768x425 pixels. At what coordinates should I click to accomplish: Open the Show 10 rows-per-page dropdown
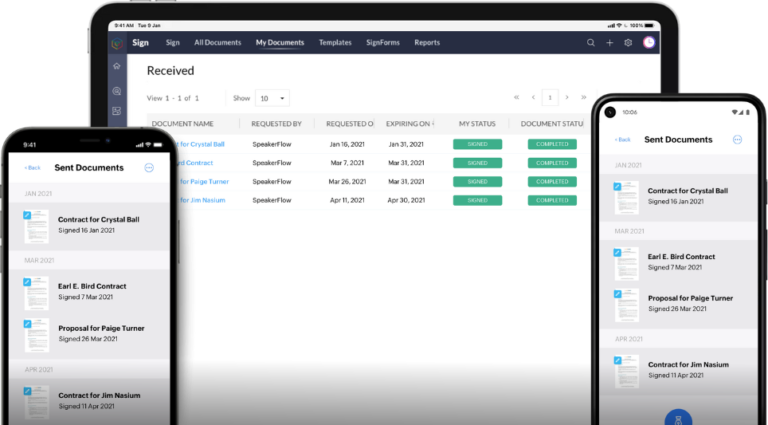pyautogui.click(x=272, y=98)
